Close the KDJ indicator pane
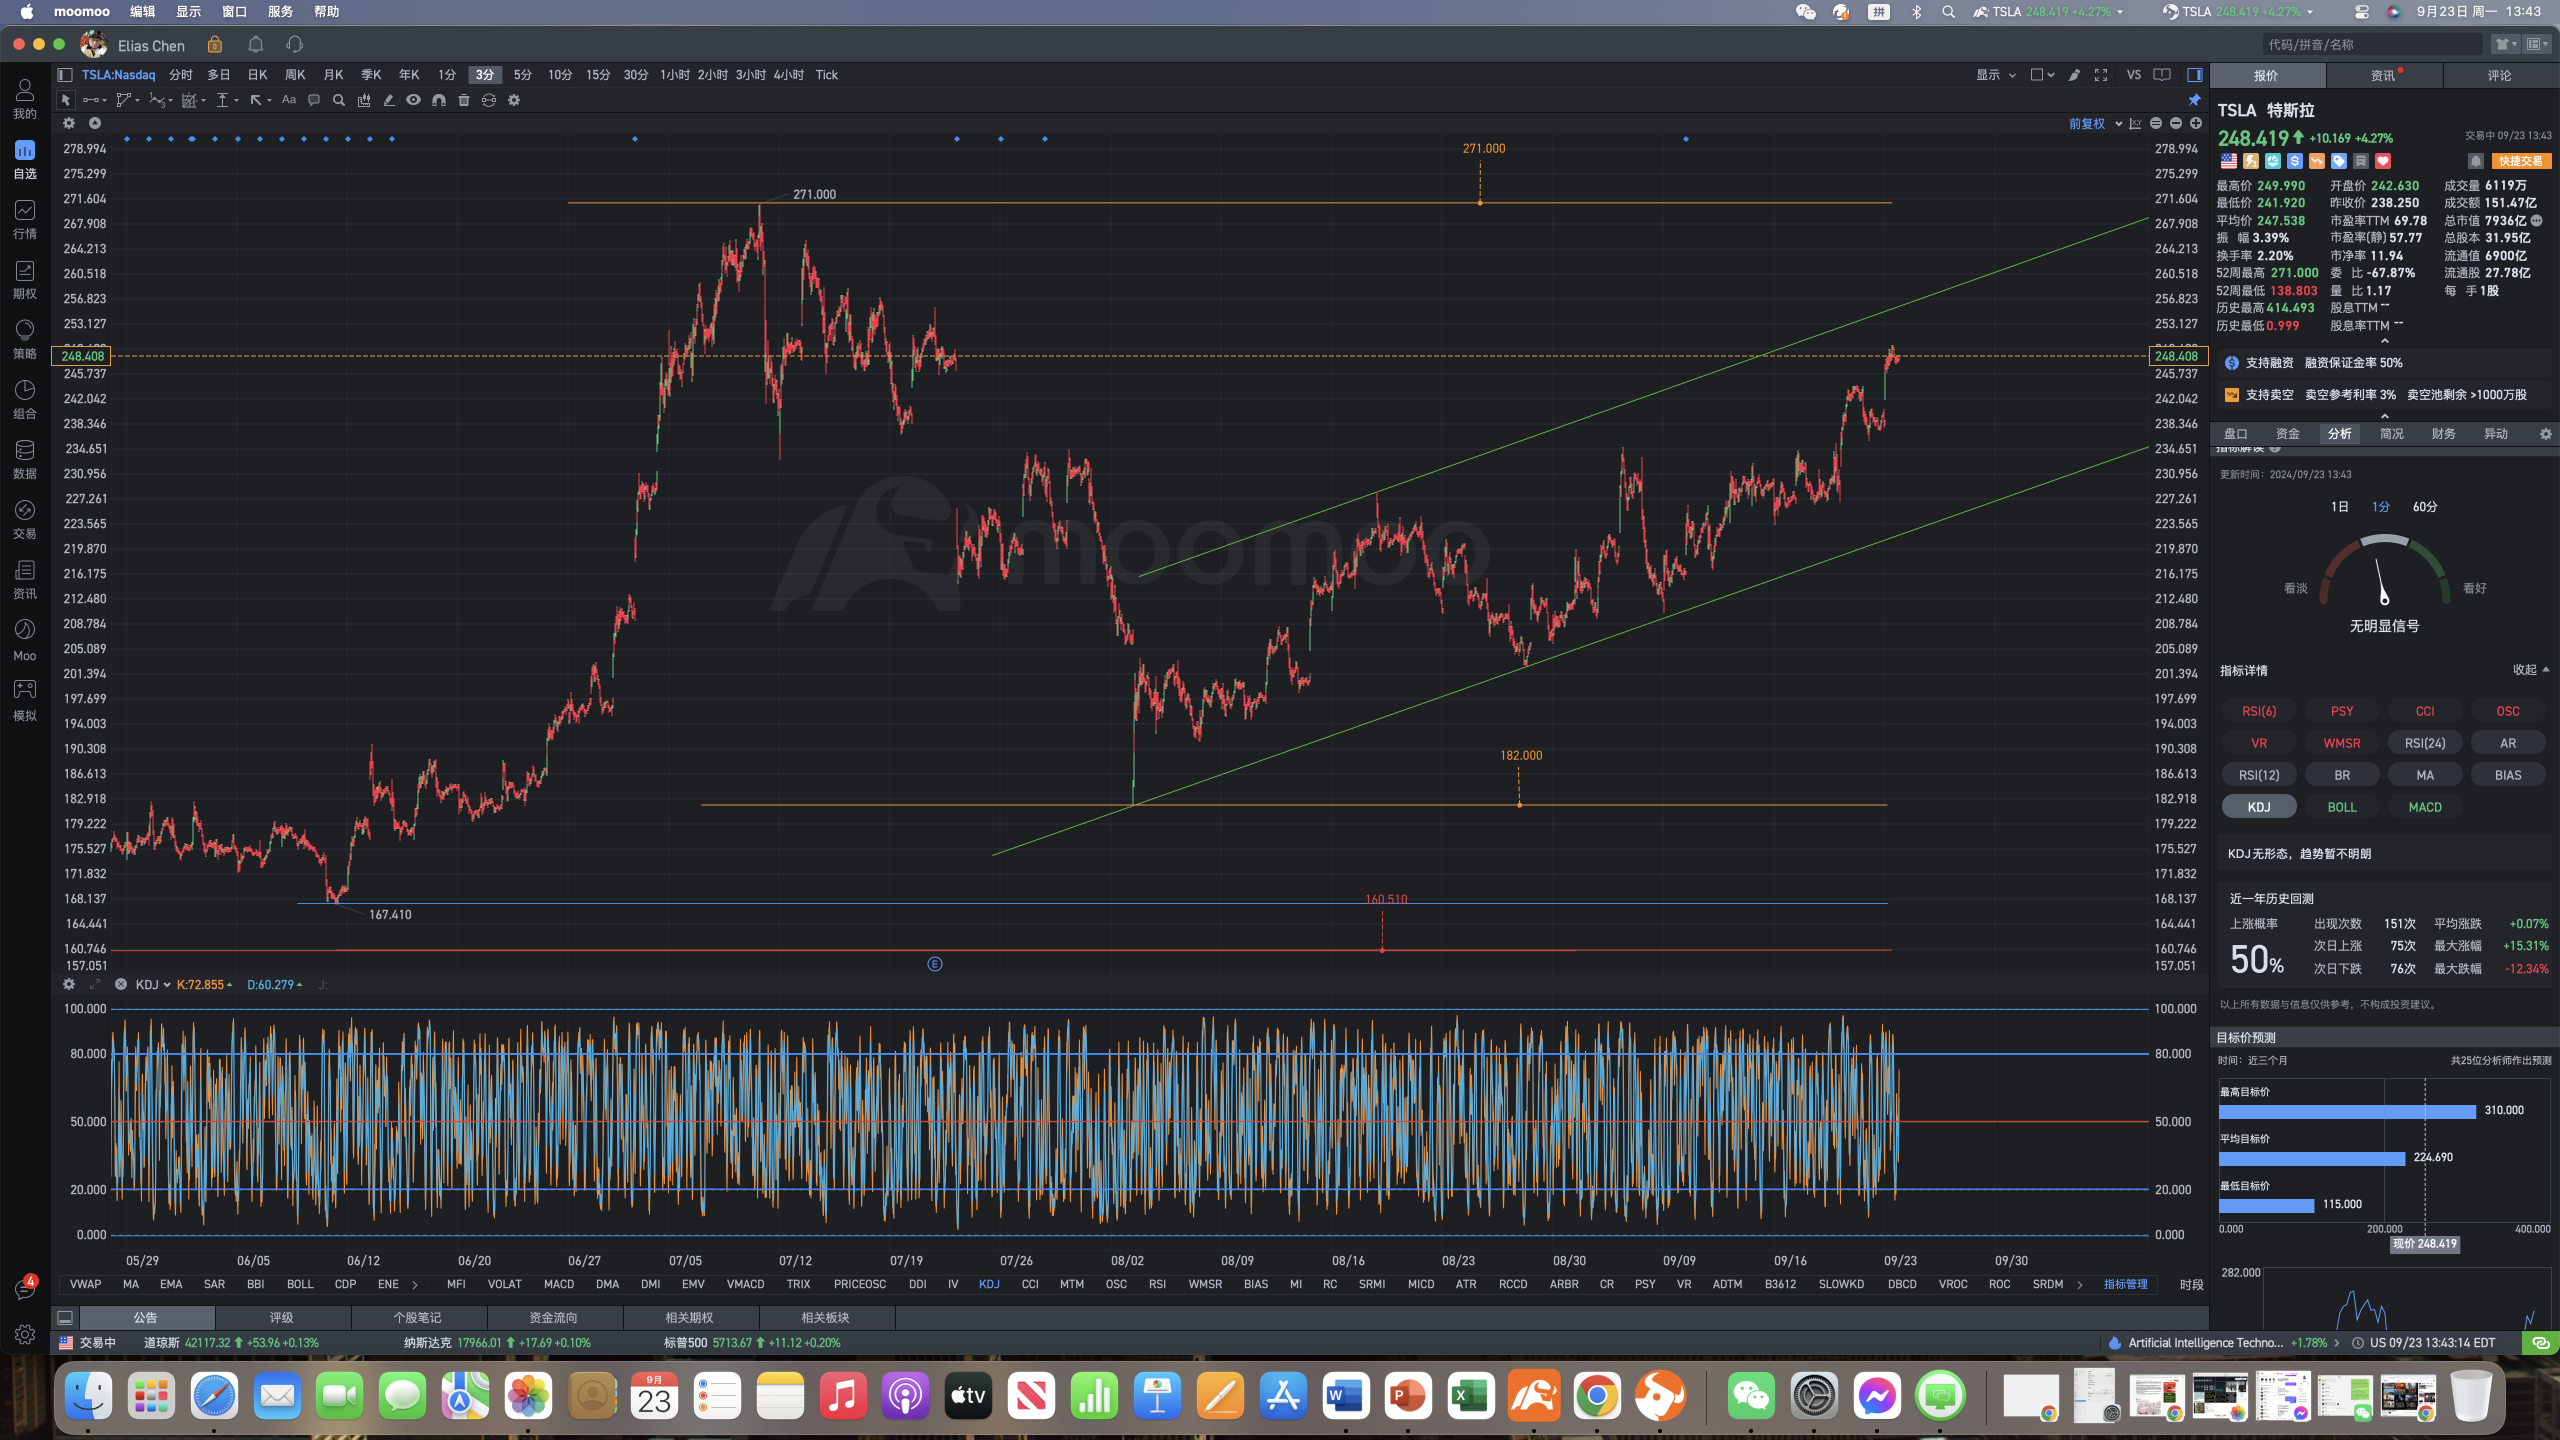Image resolution: width=2560 pixels, height=1440 pixels. pos(121,984)
